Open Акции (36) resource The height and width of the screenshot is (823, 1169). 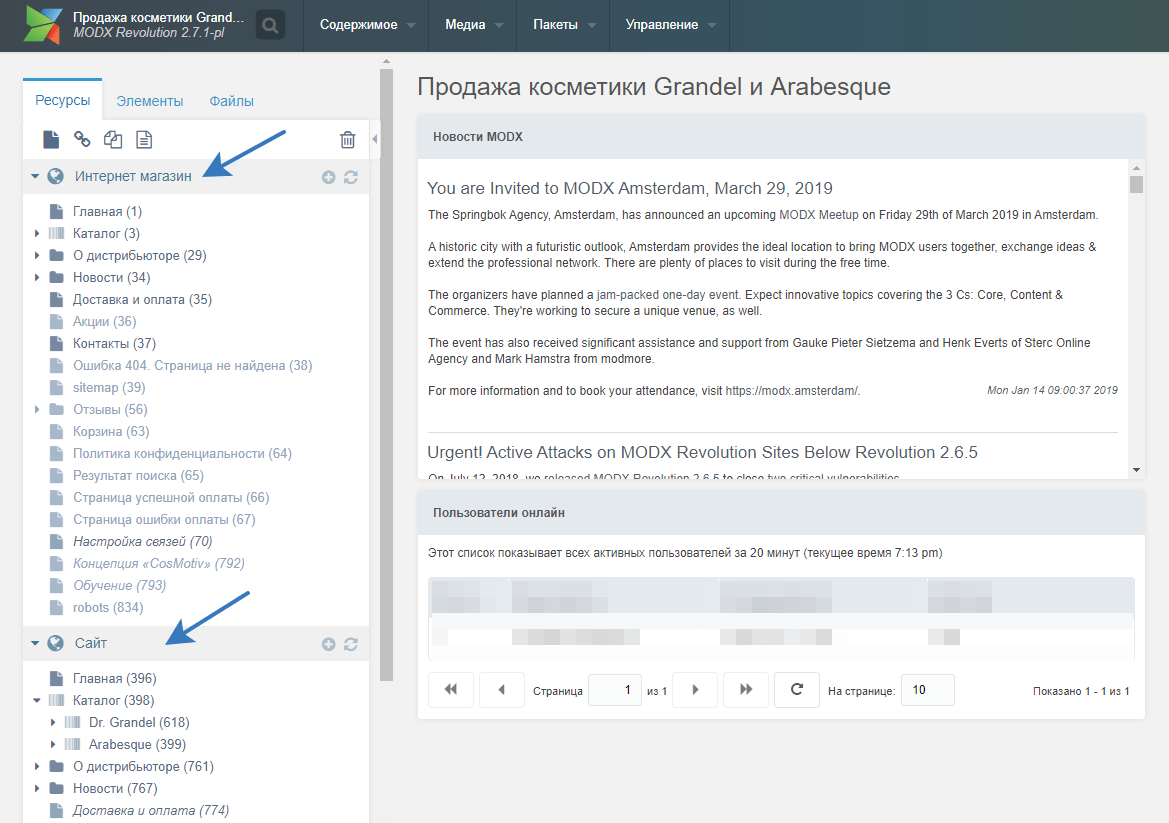[104, 321]
